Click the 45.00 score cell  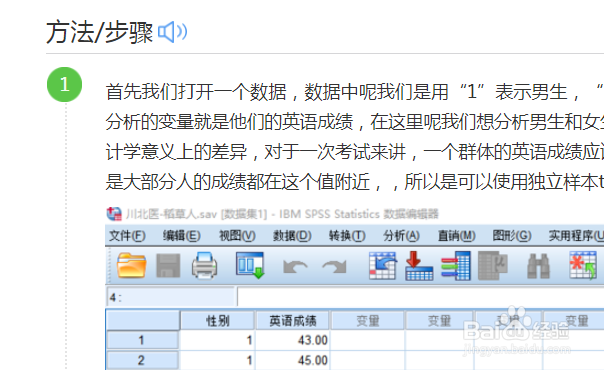pos(292,360)
